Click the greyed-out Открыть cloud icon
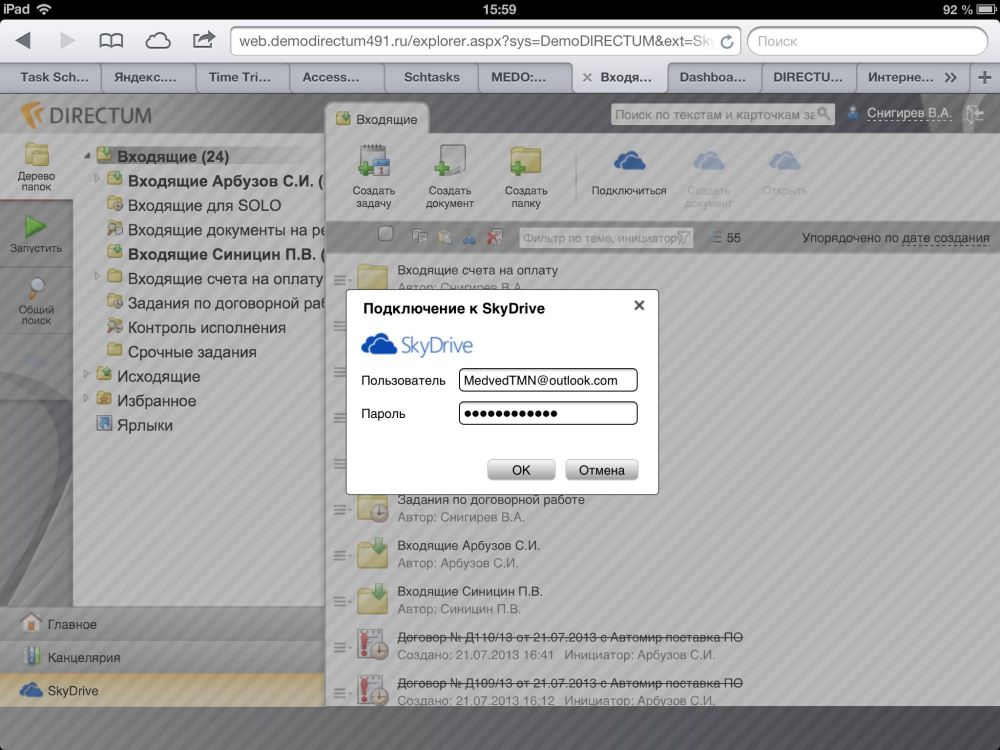This screenshot has width=1000, height=750. [784, 161]
